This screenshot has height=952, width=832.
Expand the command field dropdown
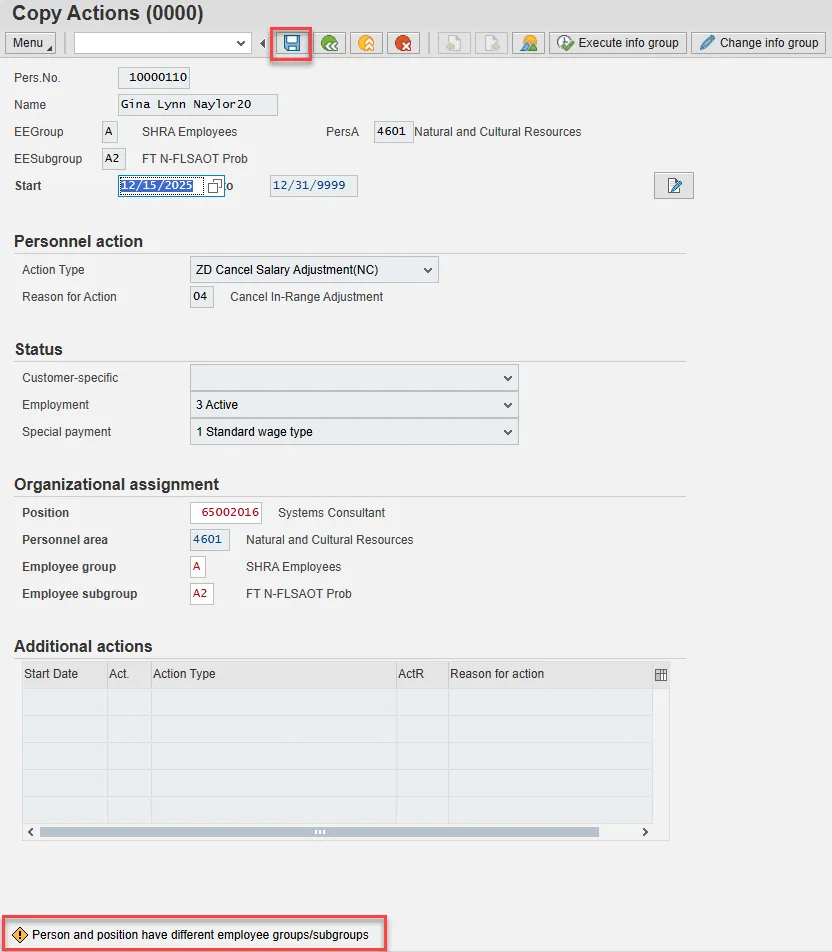point(241,43)
